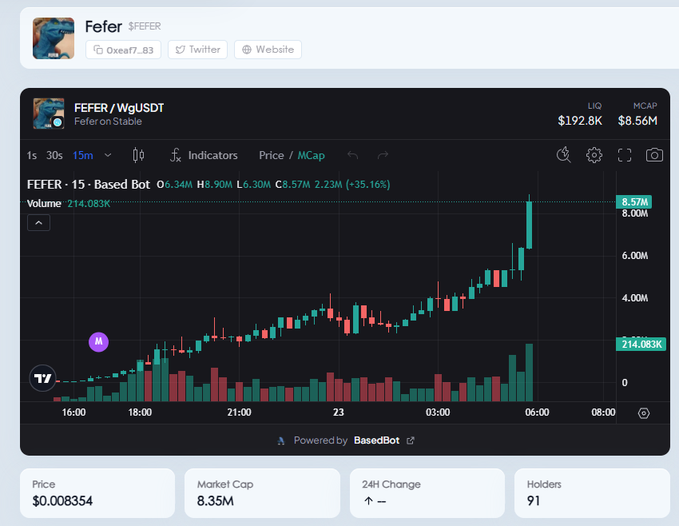Click the Fefer token avatar image
679x526 pixels.
pyautogui.click(x=53, y=38)
